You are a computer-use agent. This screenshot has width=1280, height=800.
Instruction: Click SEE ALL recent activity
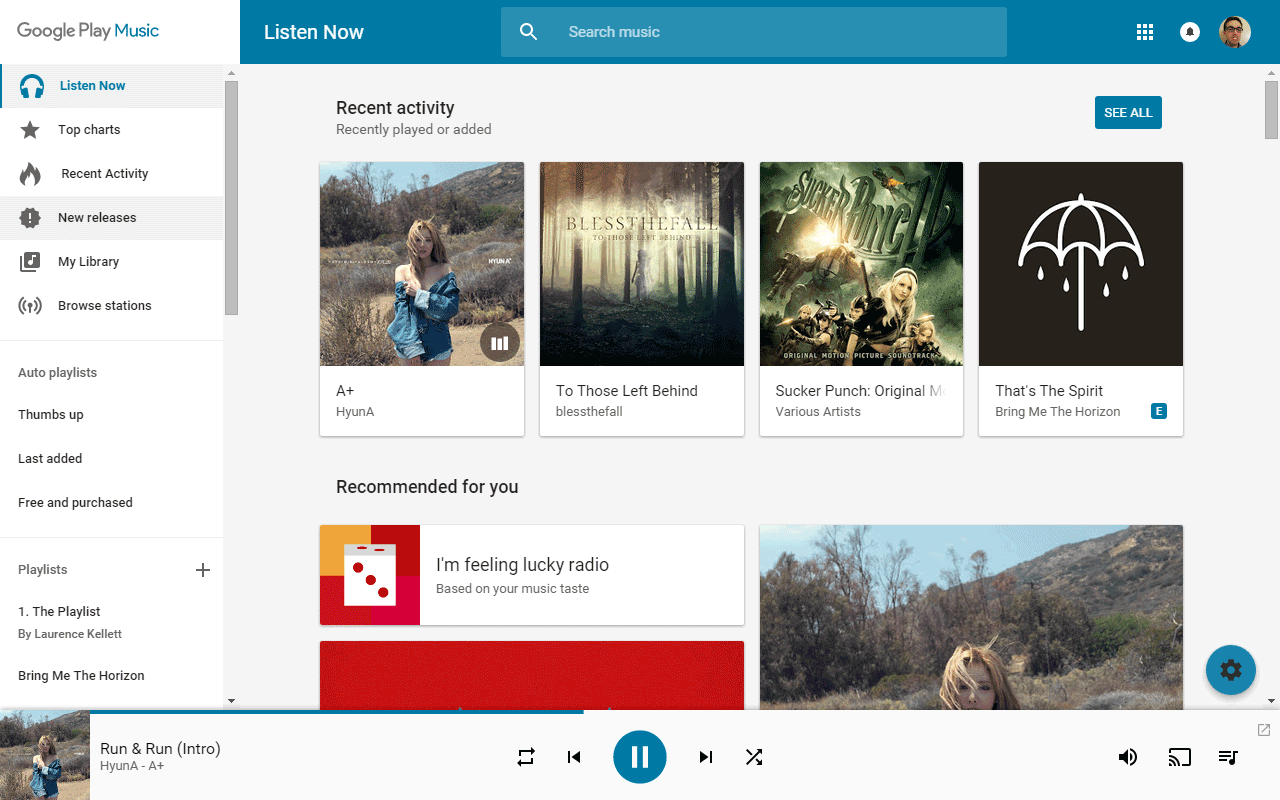tap(1128, 112)
